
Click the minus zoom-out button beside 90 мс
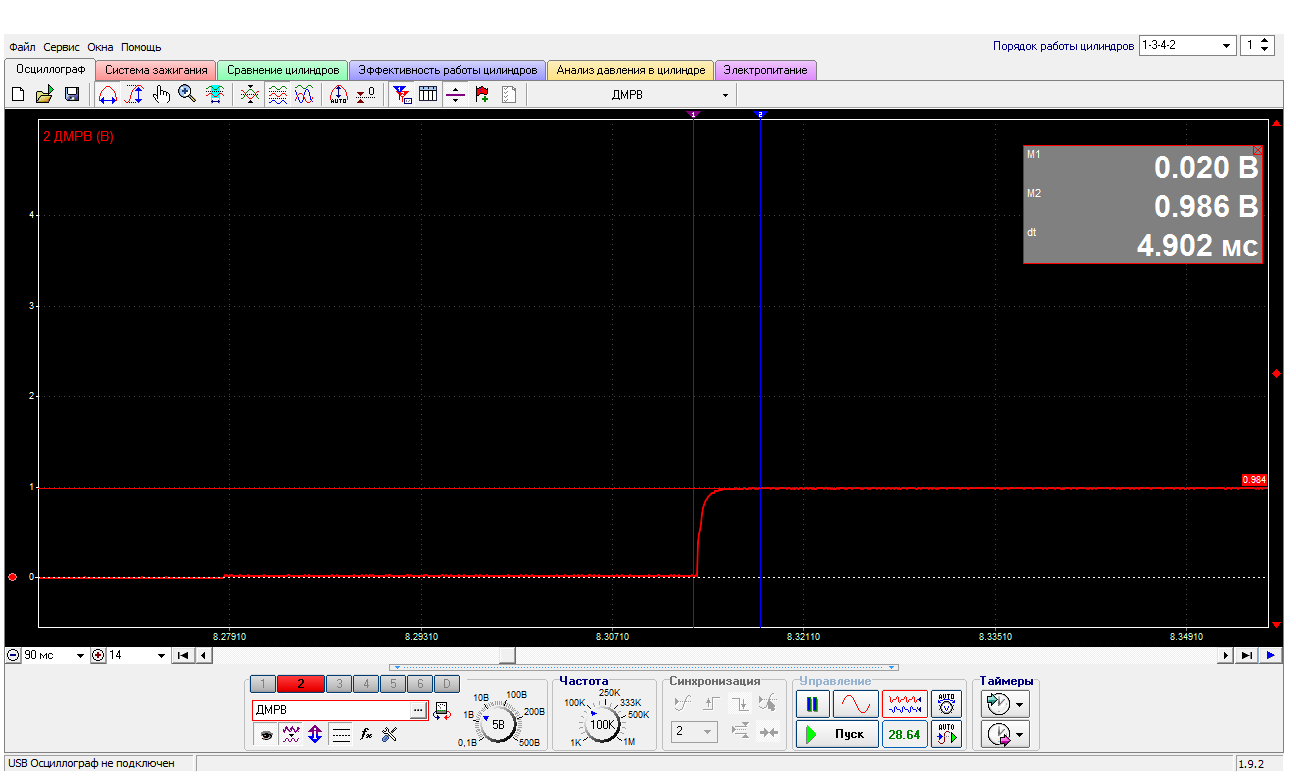pyautogui.click(x=13, y=655)
